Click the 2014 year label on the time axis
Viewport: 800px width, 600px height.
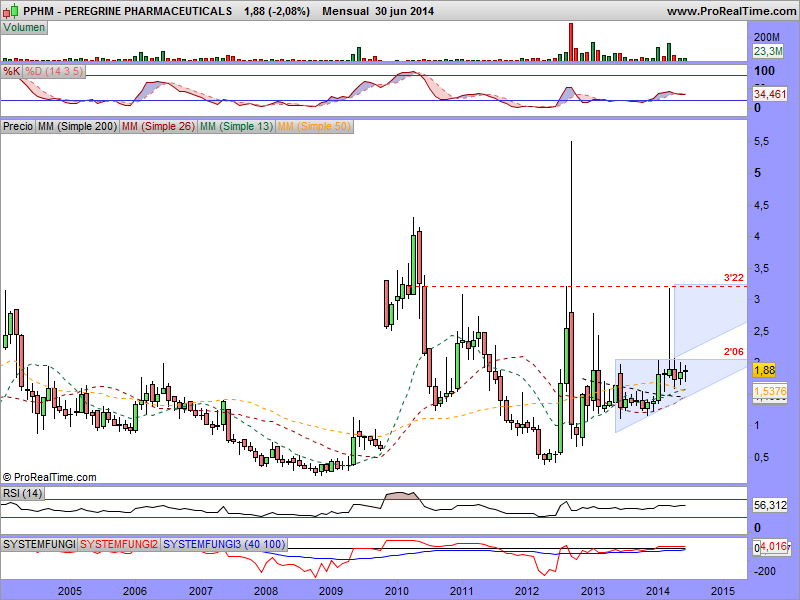pos(658,591)
